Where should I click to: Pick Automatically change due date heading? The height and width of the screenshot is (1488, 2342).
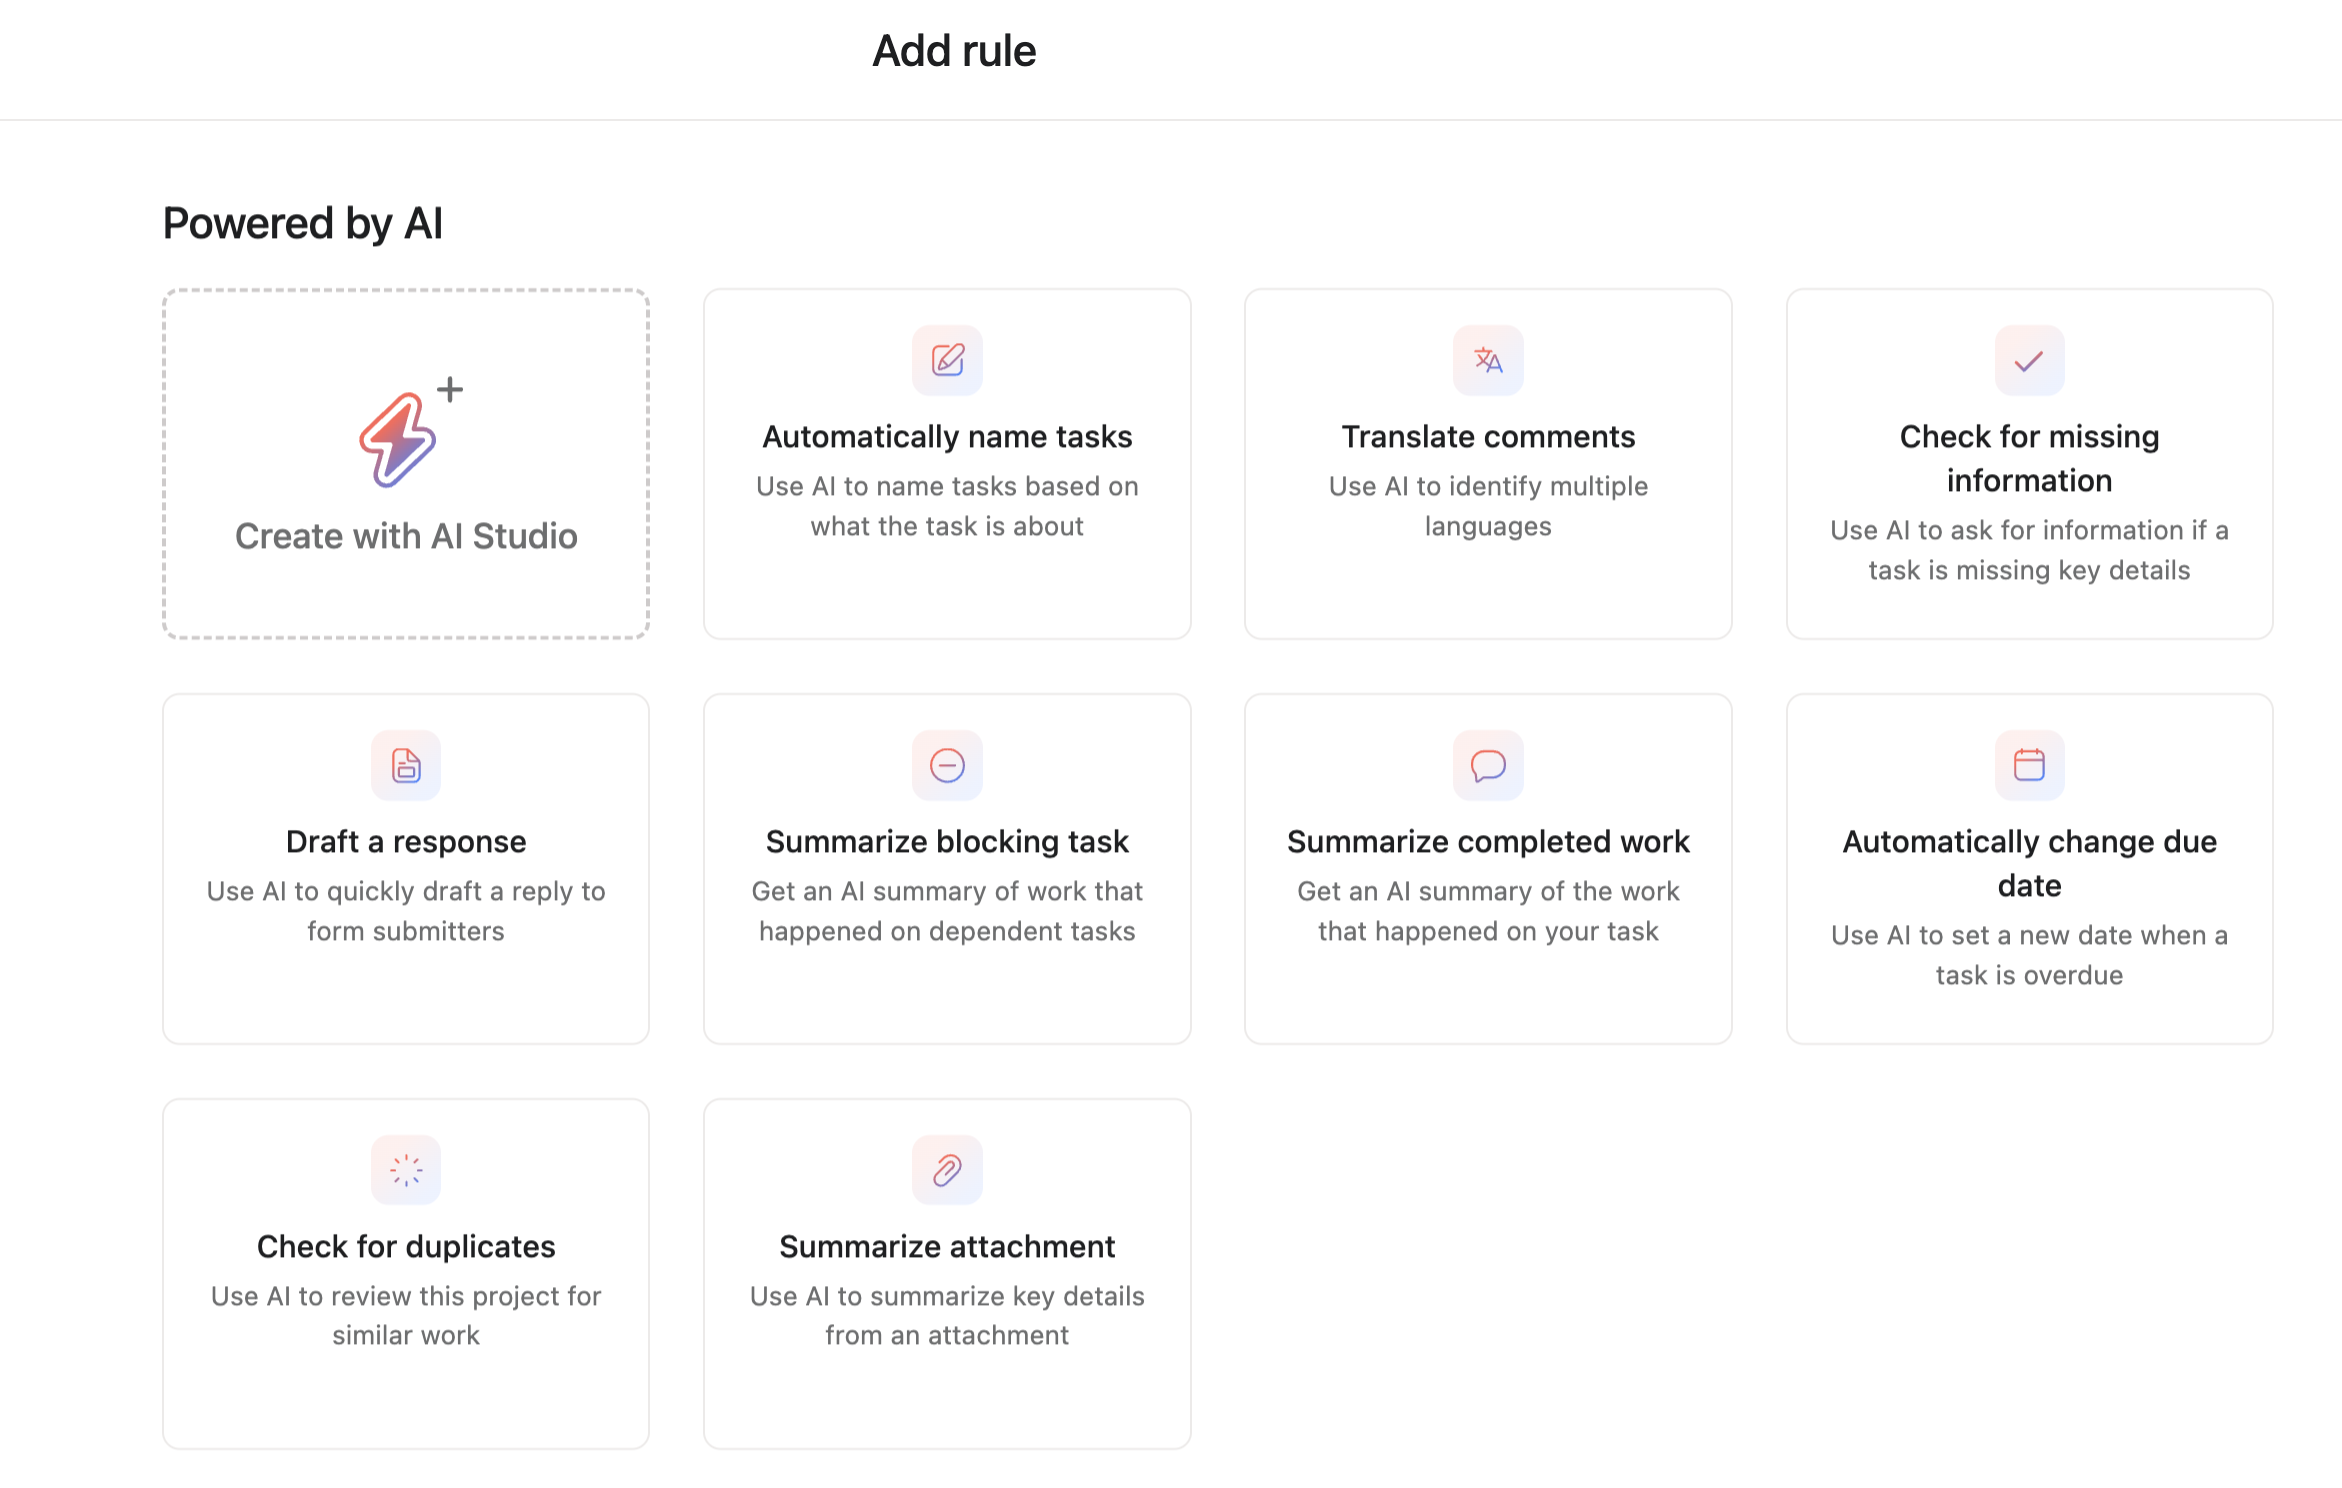(x=2029, y=863)
